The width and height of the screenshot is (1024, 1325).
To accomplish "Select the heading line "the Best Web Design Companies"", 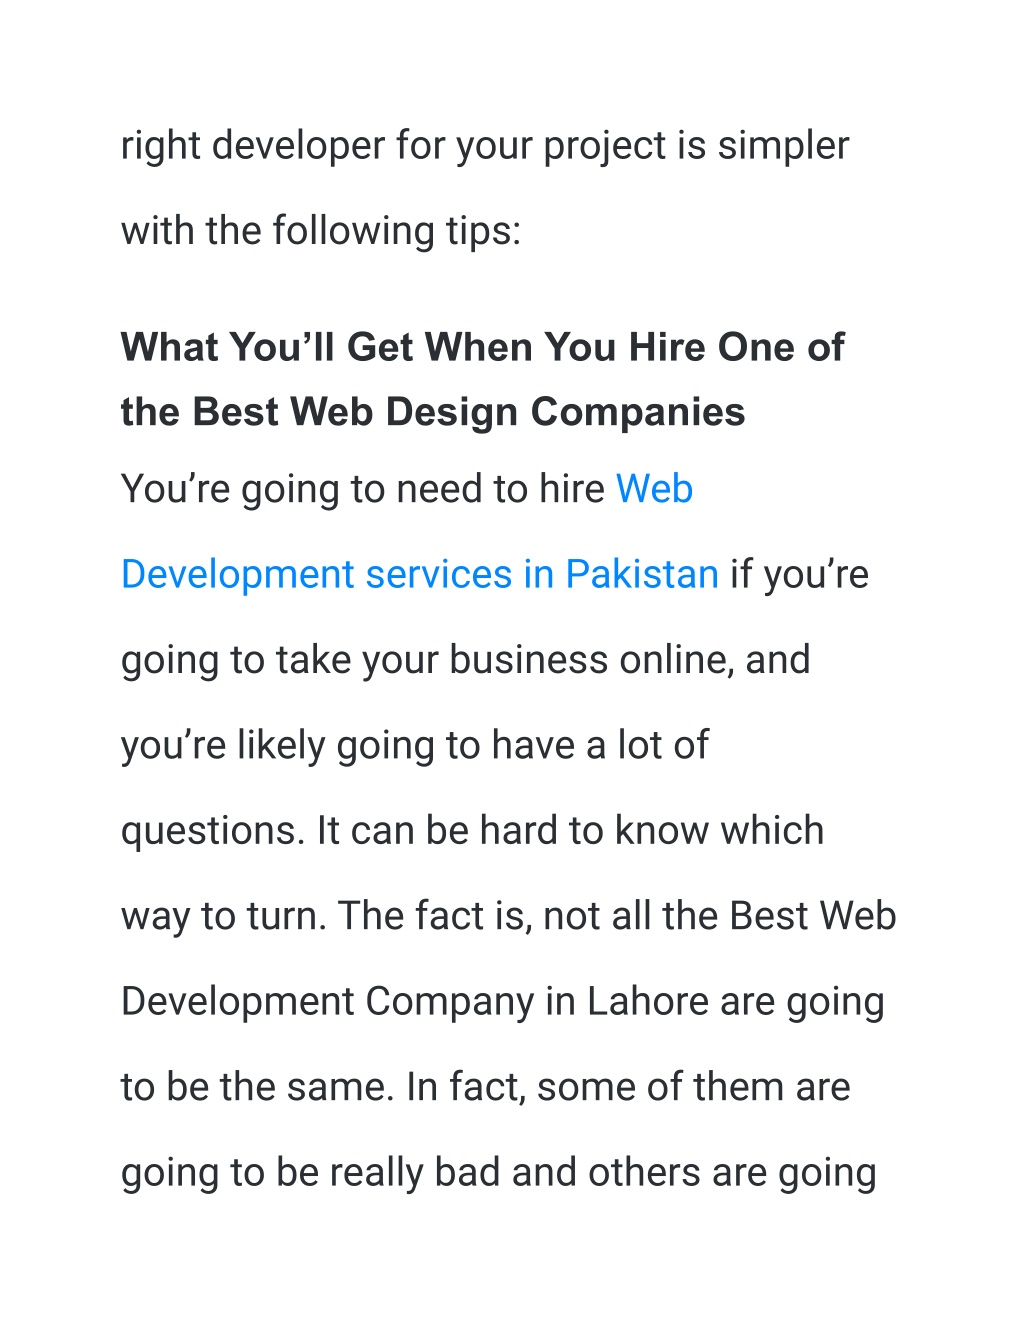I will click(433, 412).
